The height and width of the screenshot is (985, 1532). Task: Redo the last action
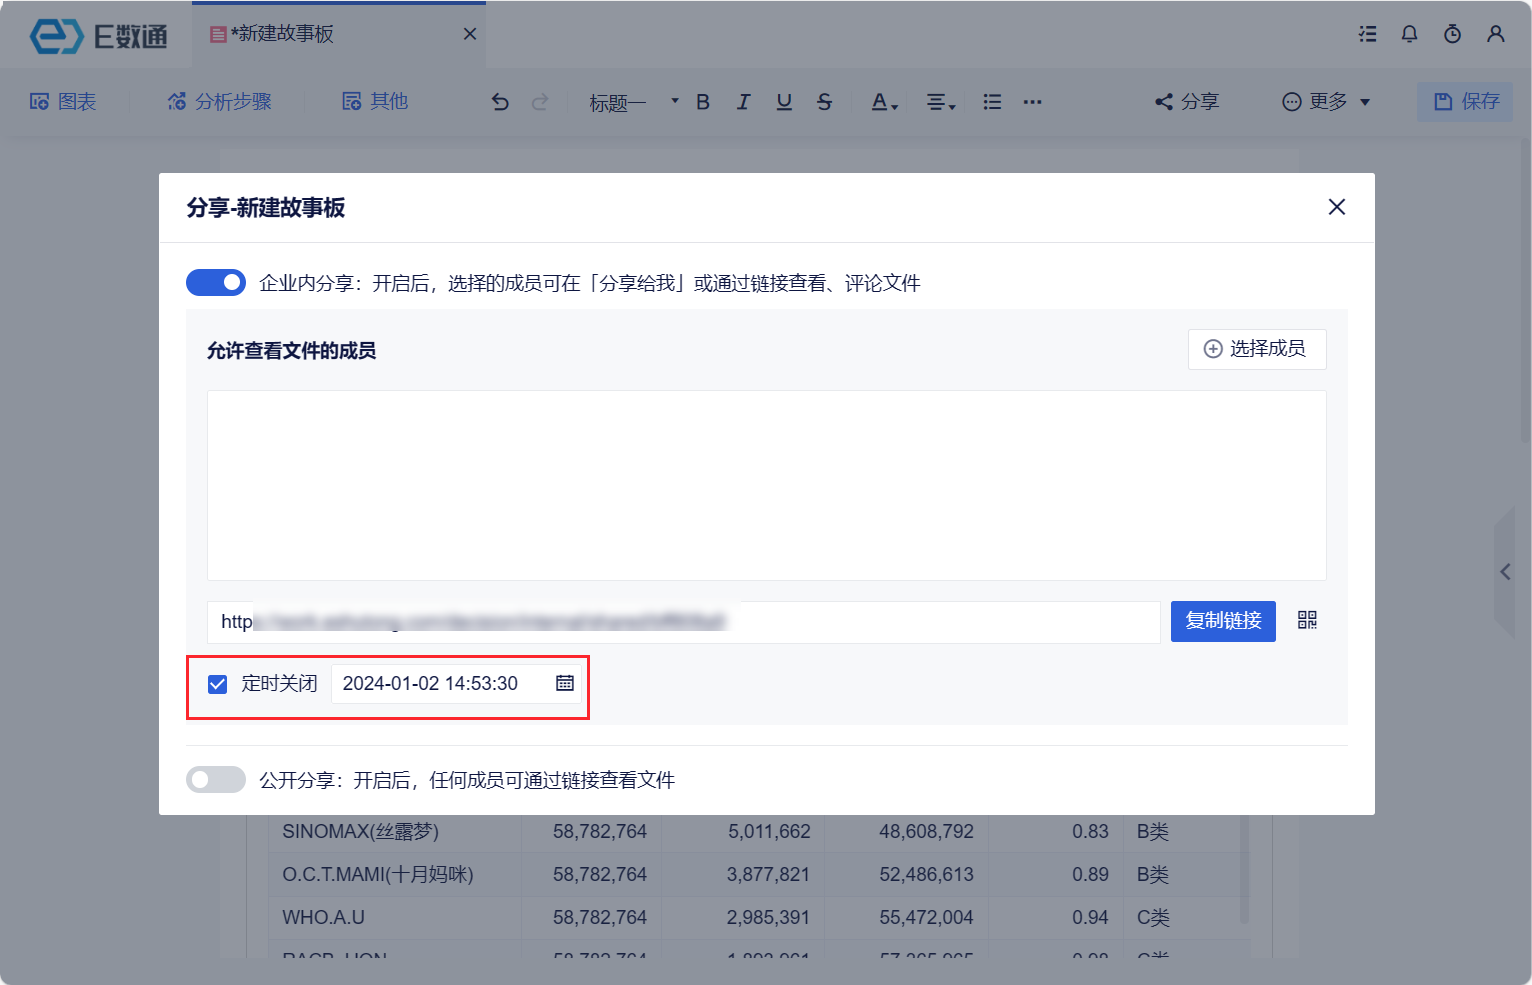tap(540, 102)
